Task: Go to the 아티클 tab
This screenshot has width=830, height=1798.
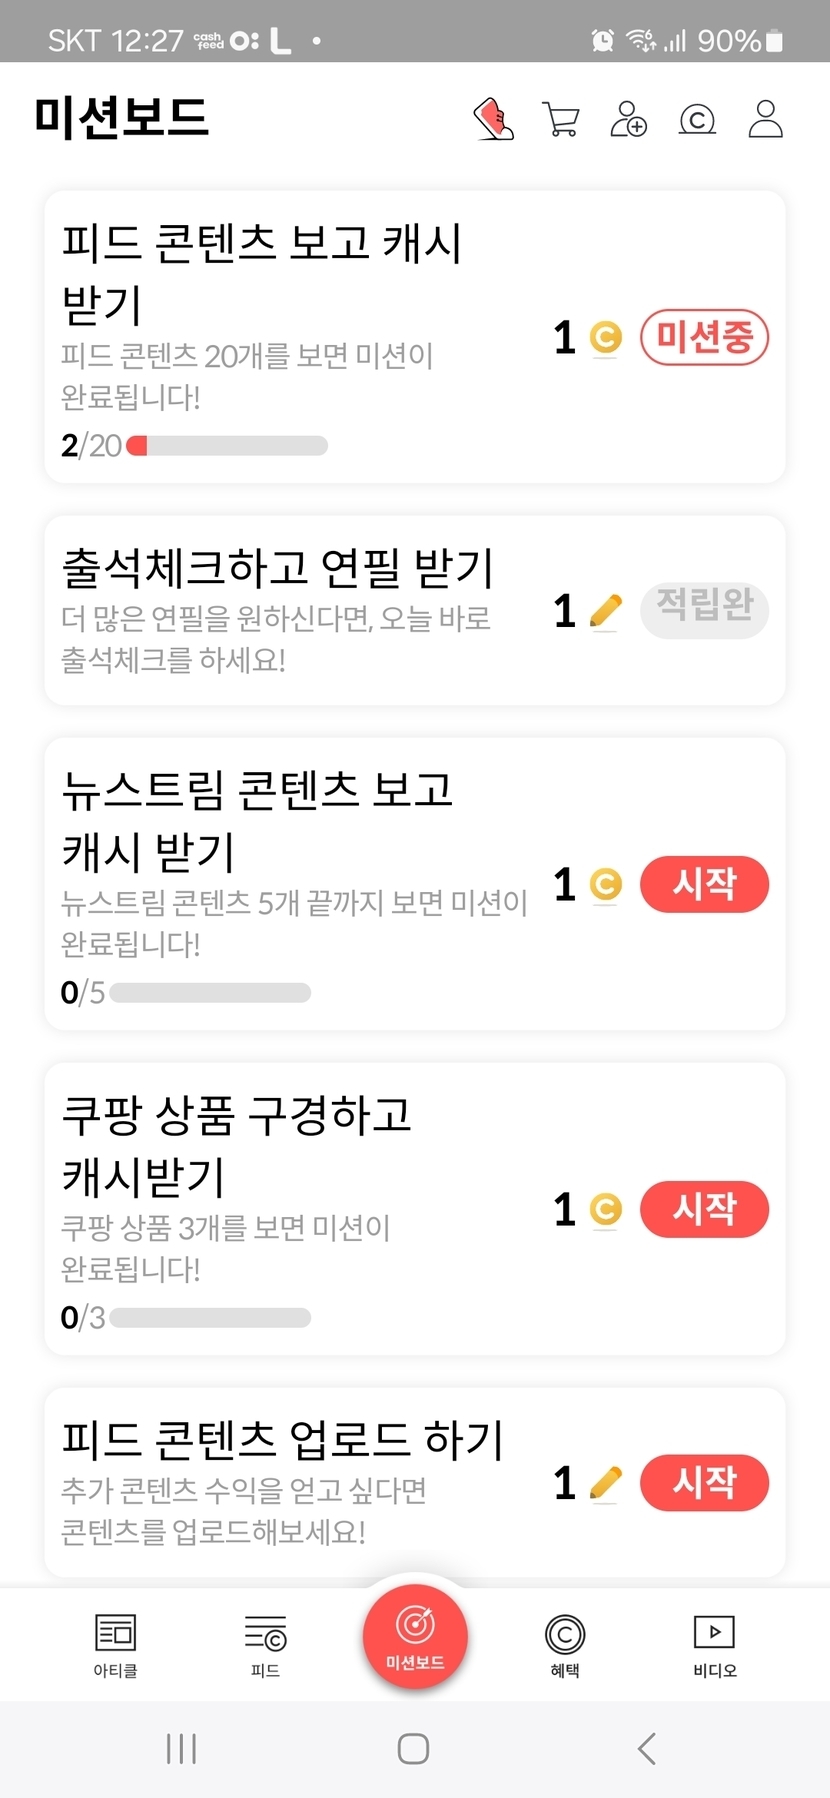Action: 115,1645
